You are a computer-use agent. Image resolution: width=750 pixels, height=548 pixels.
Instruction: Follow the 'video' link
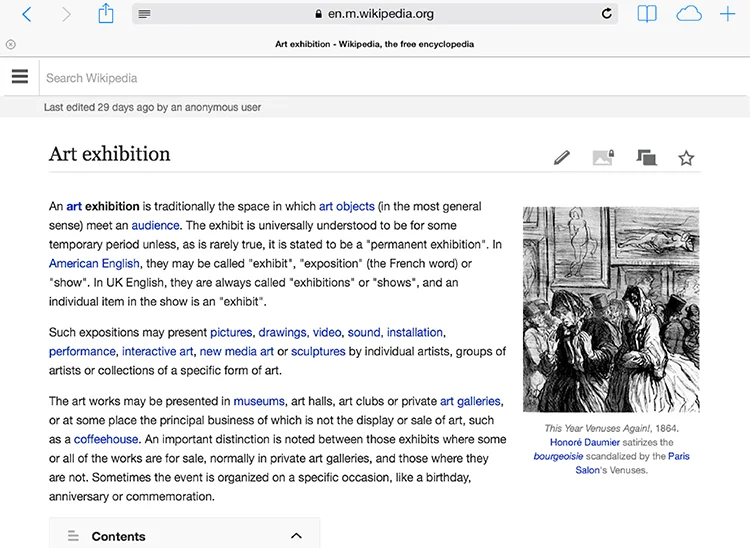tap(327, 332)
